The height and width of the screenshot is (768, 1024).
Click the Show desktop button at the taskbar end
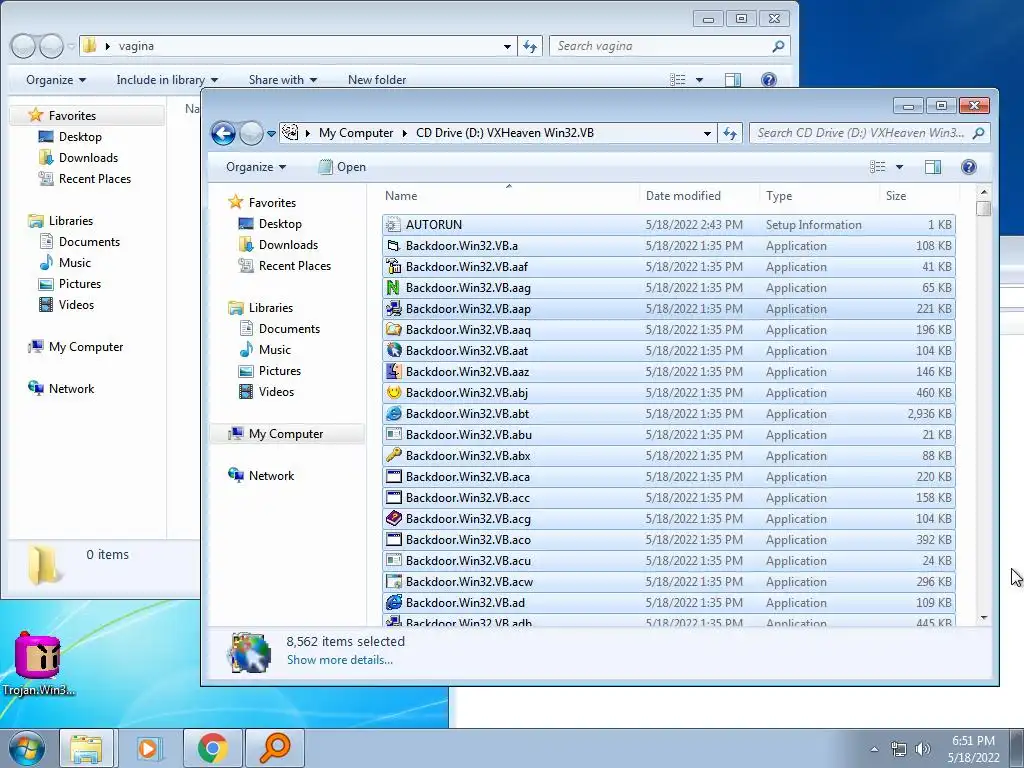[x=1017, y=748]
